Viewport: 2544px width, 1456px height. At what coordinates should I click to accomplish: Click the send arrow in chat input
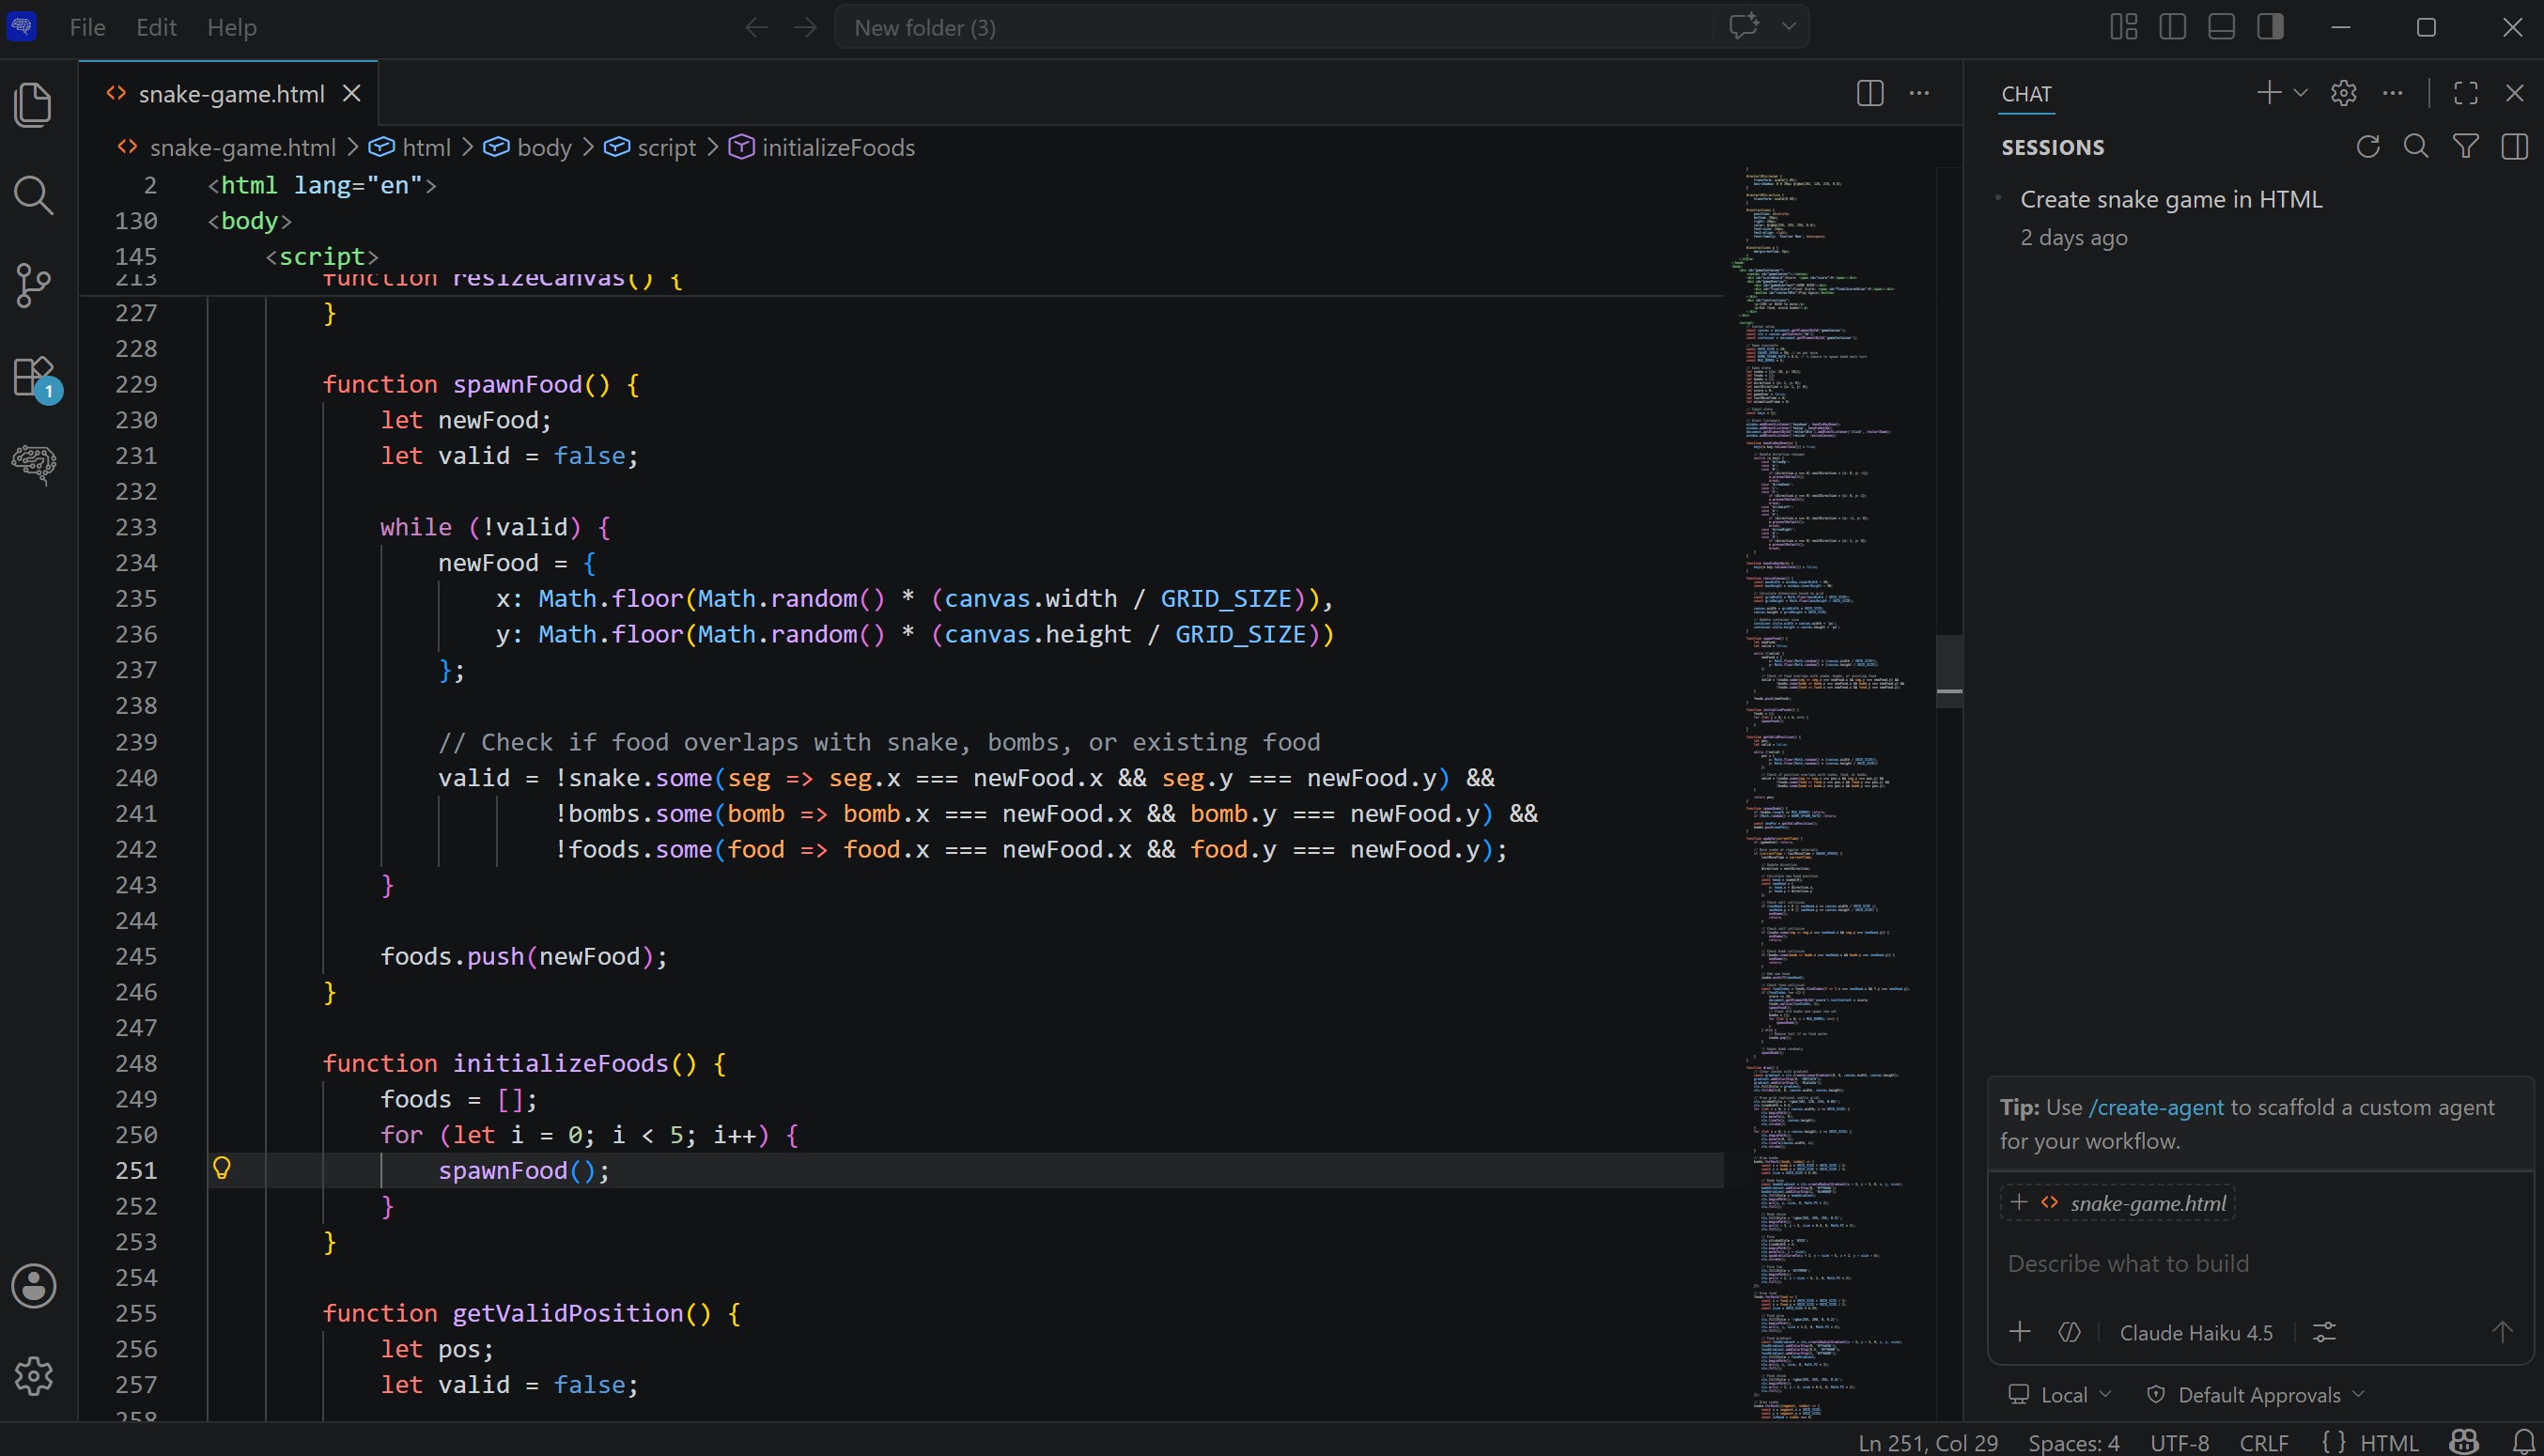click(x=2502, y=1332)
